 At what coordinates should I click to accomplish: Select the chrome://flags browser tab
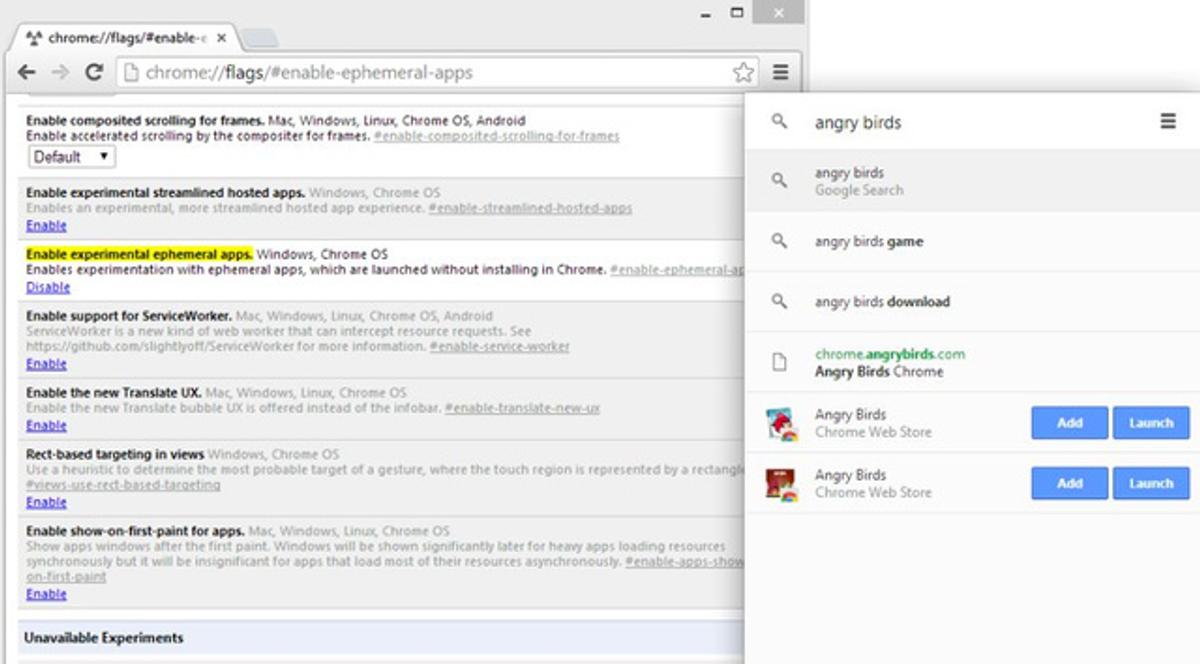point(125,38)
